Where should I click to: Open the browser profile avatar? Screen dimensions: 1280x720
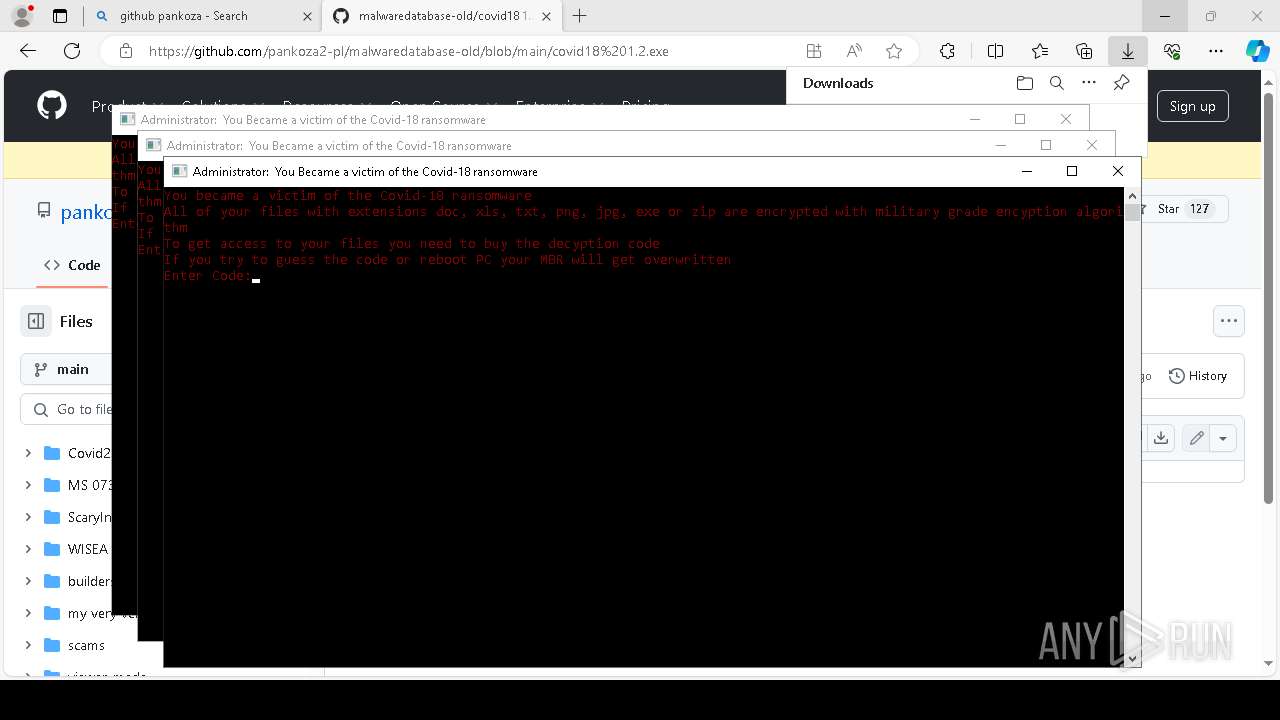click(22, 16)
